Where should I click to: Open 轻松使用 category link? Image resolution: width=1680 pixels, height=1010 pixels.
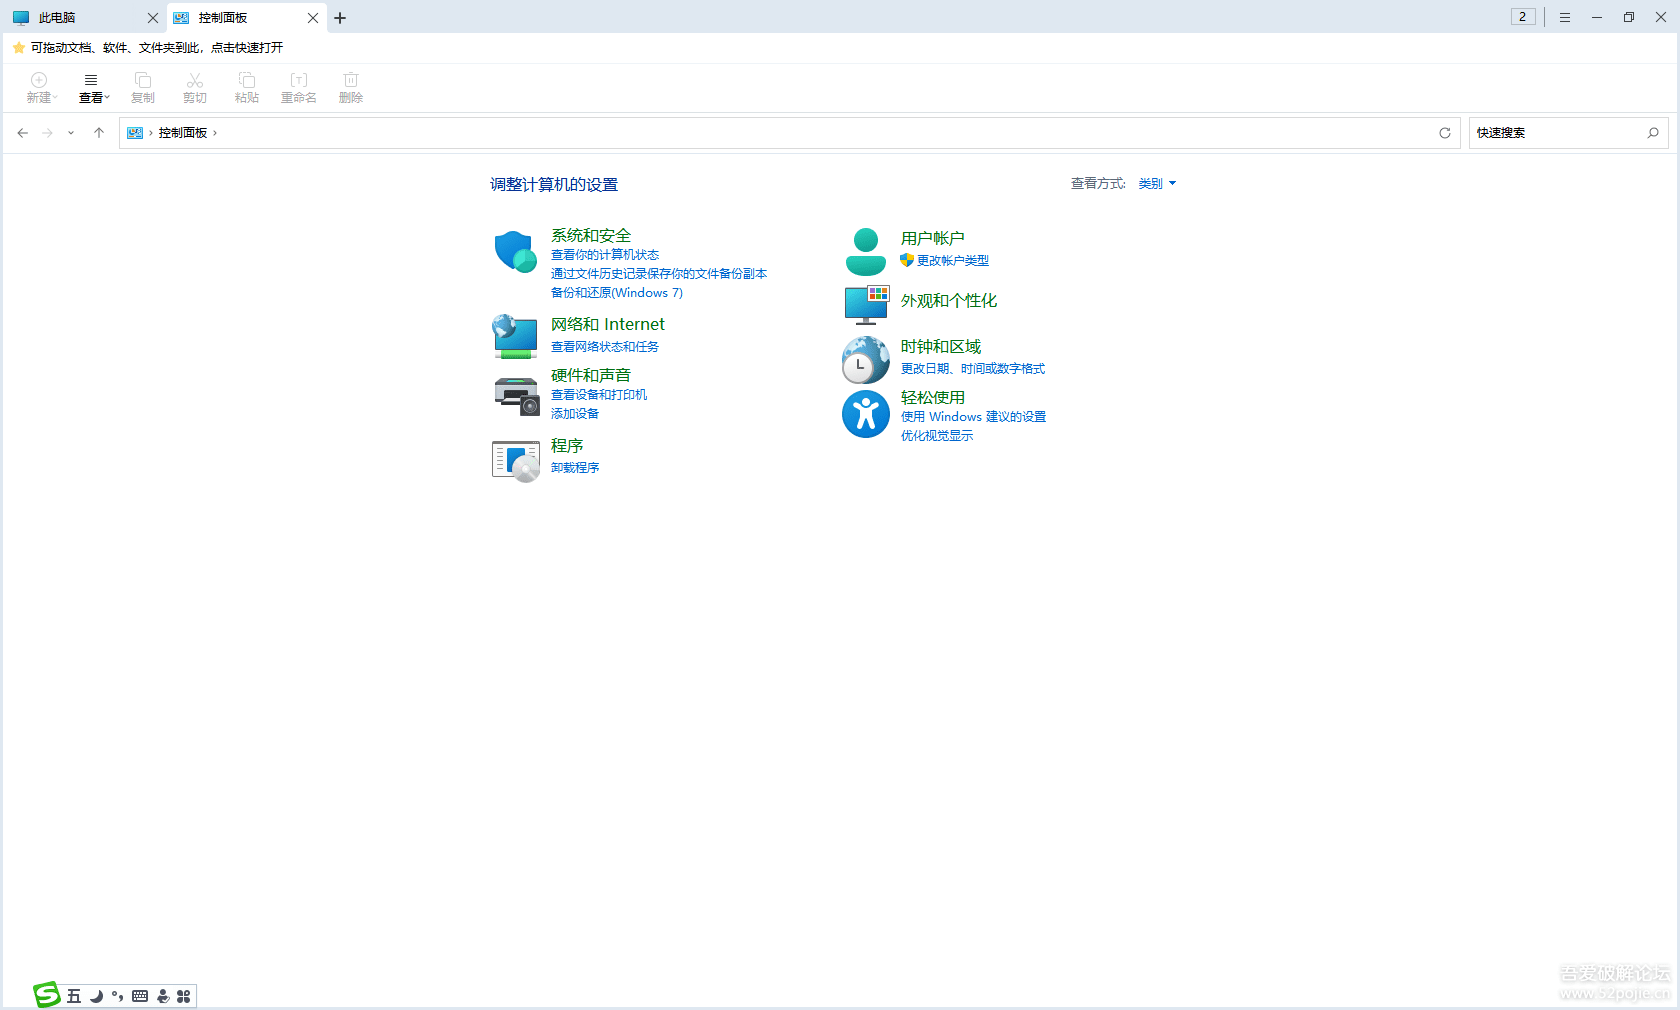[x=933, y=398]
